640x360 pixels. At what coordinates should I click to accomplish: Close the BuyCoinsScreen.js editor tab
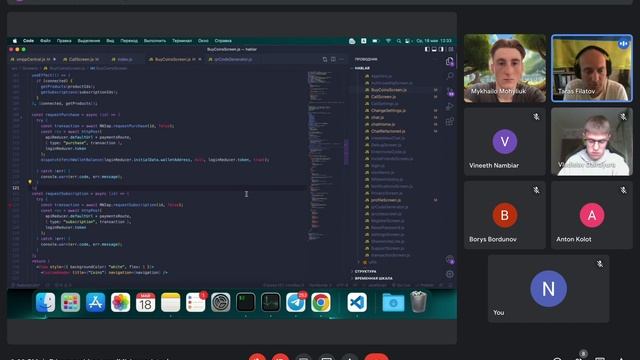[x=200, y=59]
